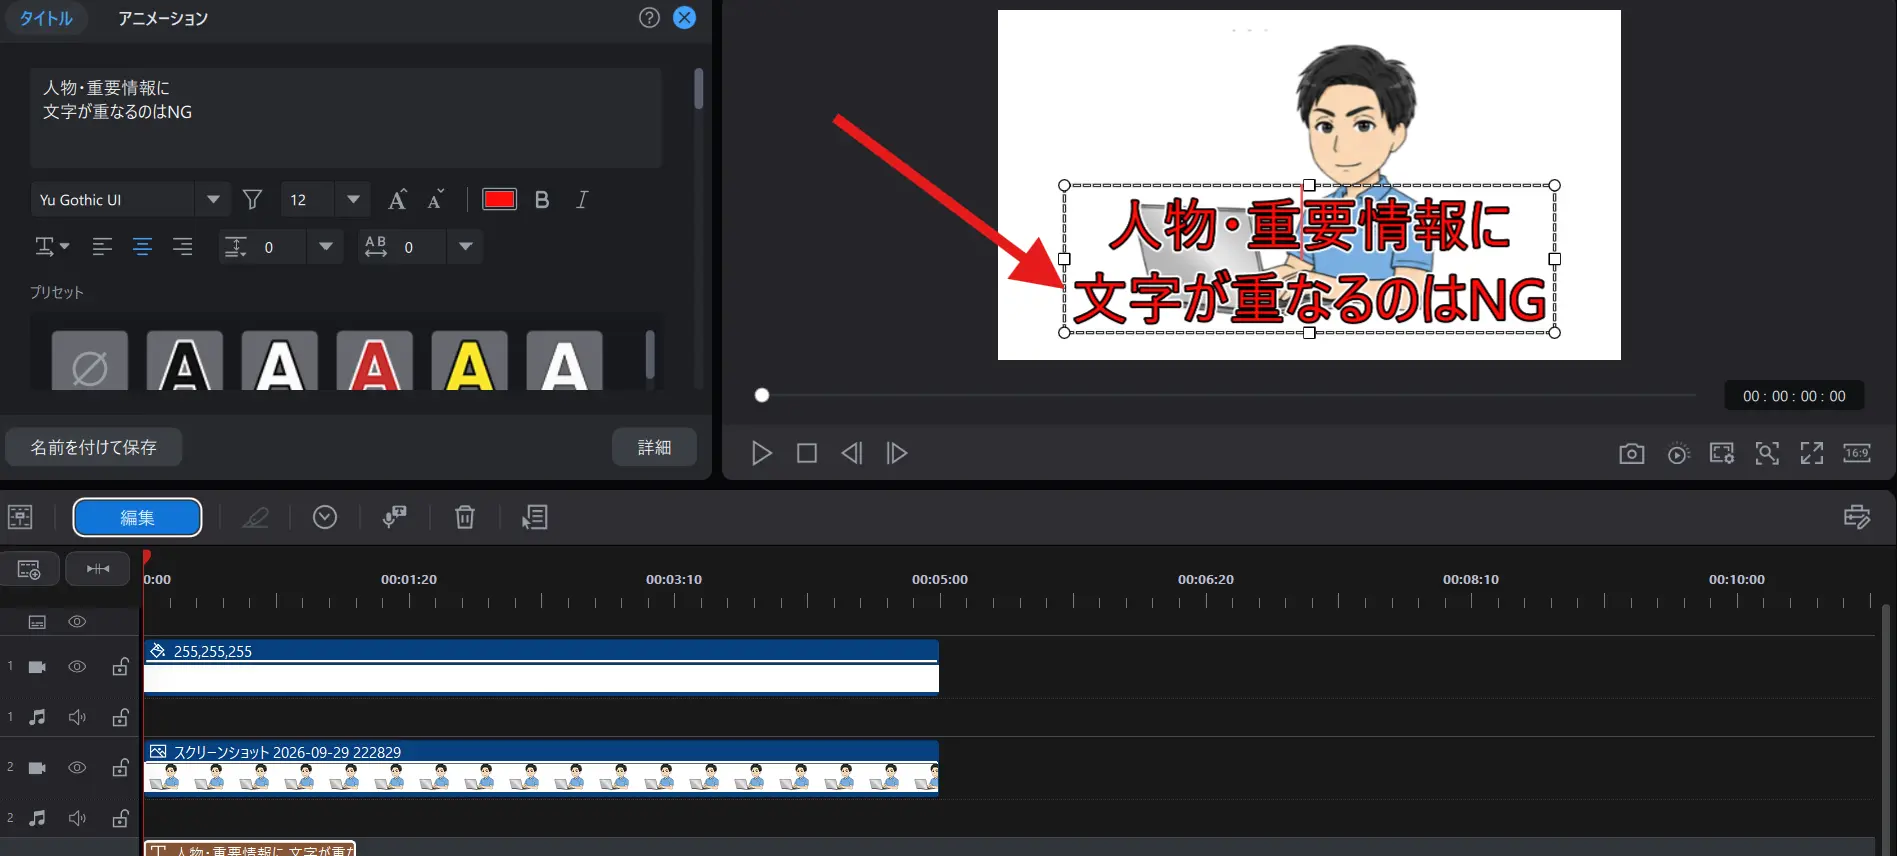Open the font filter funnel icon

(253, 200)
